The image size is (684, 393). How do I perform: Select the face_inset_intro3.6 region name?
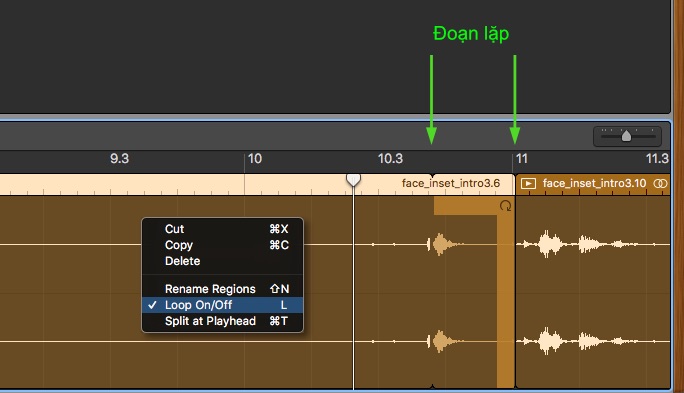pyautogui.click(x=451, y=183)
